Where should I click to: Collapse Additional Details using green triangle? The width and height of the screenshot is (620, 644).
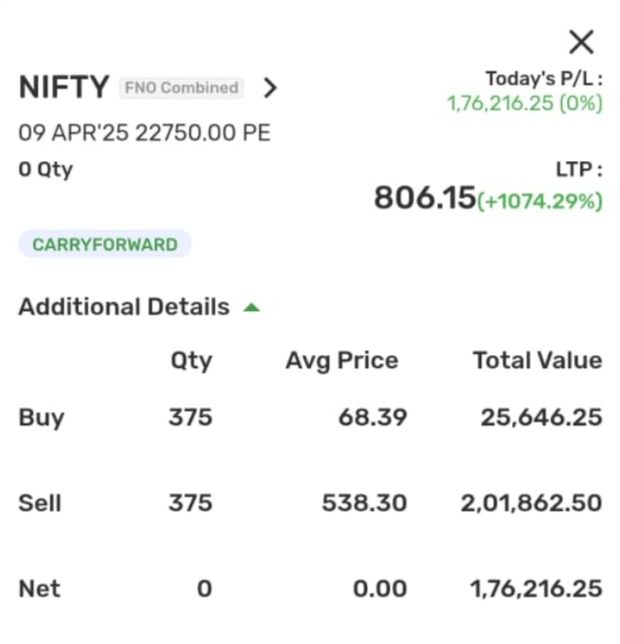pyautogui.click(x=251, y=307)
